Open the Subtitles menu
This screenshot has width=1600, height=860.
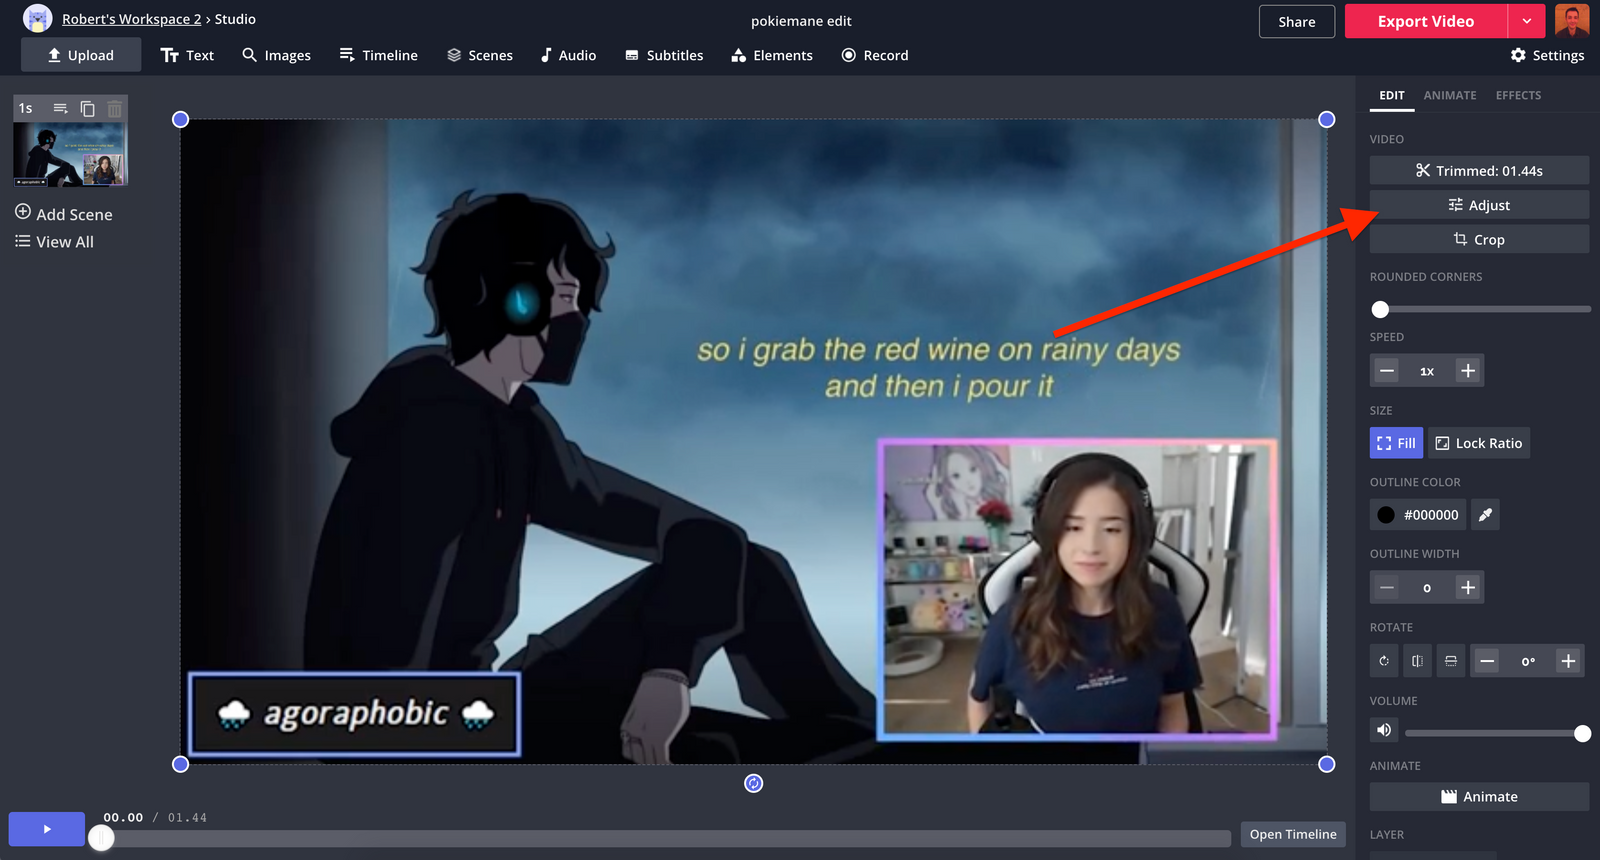(664, 55)
